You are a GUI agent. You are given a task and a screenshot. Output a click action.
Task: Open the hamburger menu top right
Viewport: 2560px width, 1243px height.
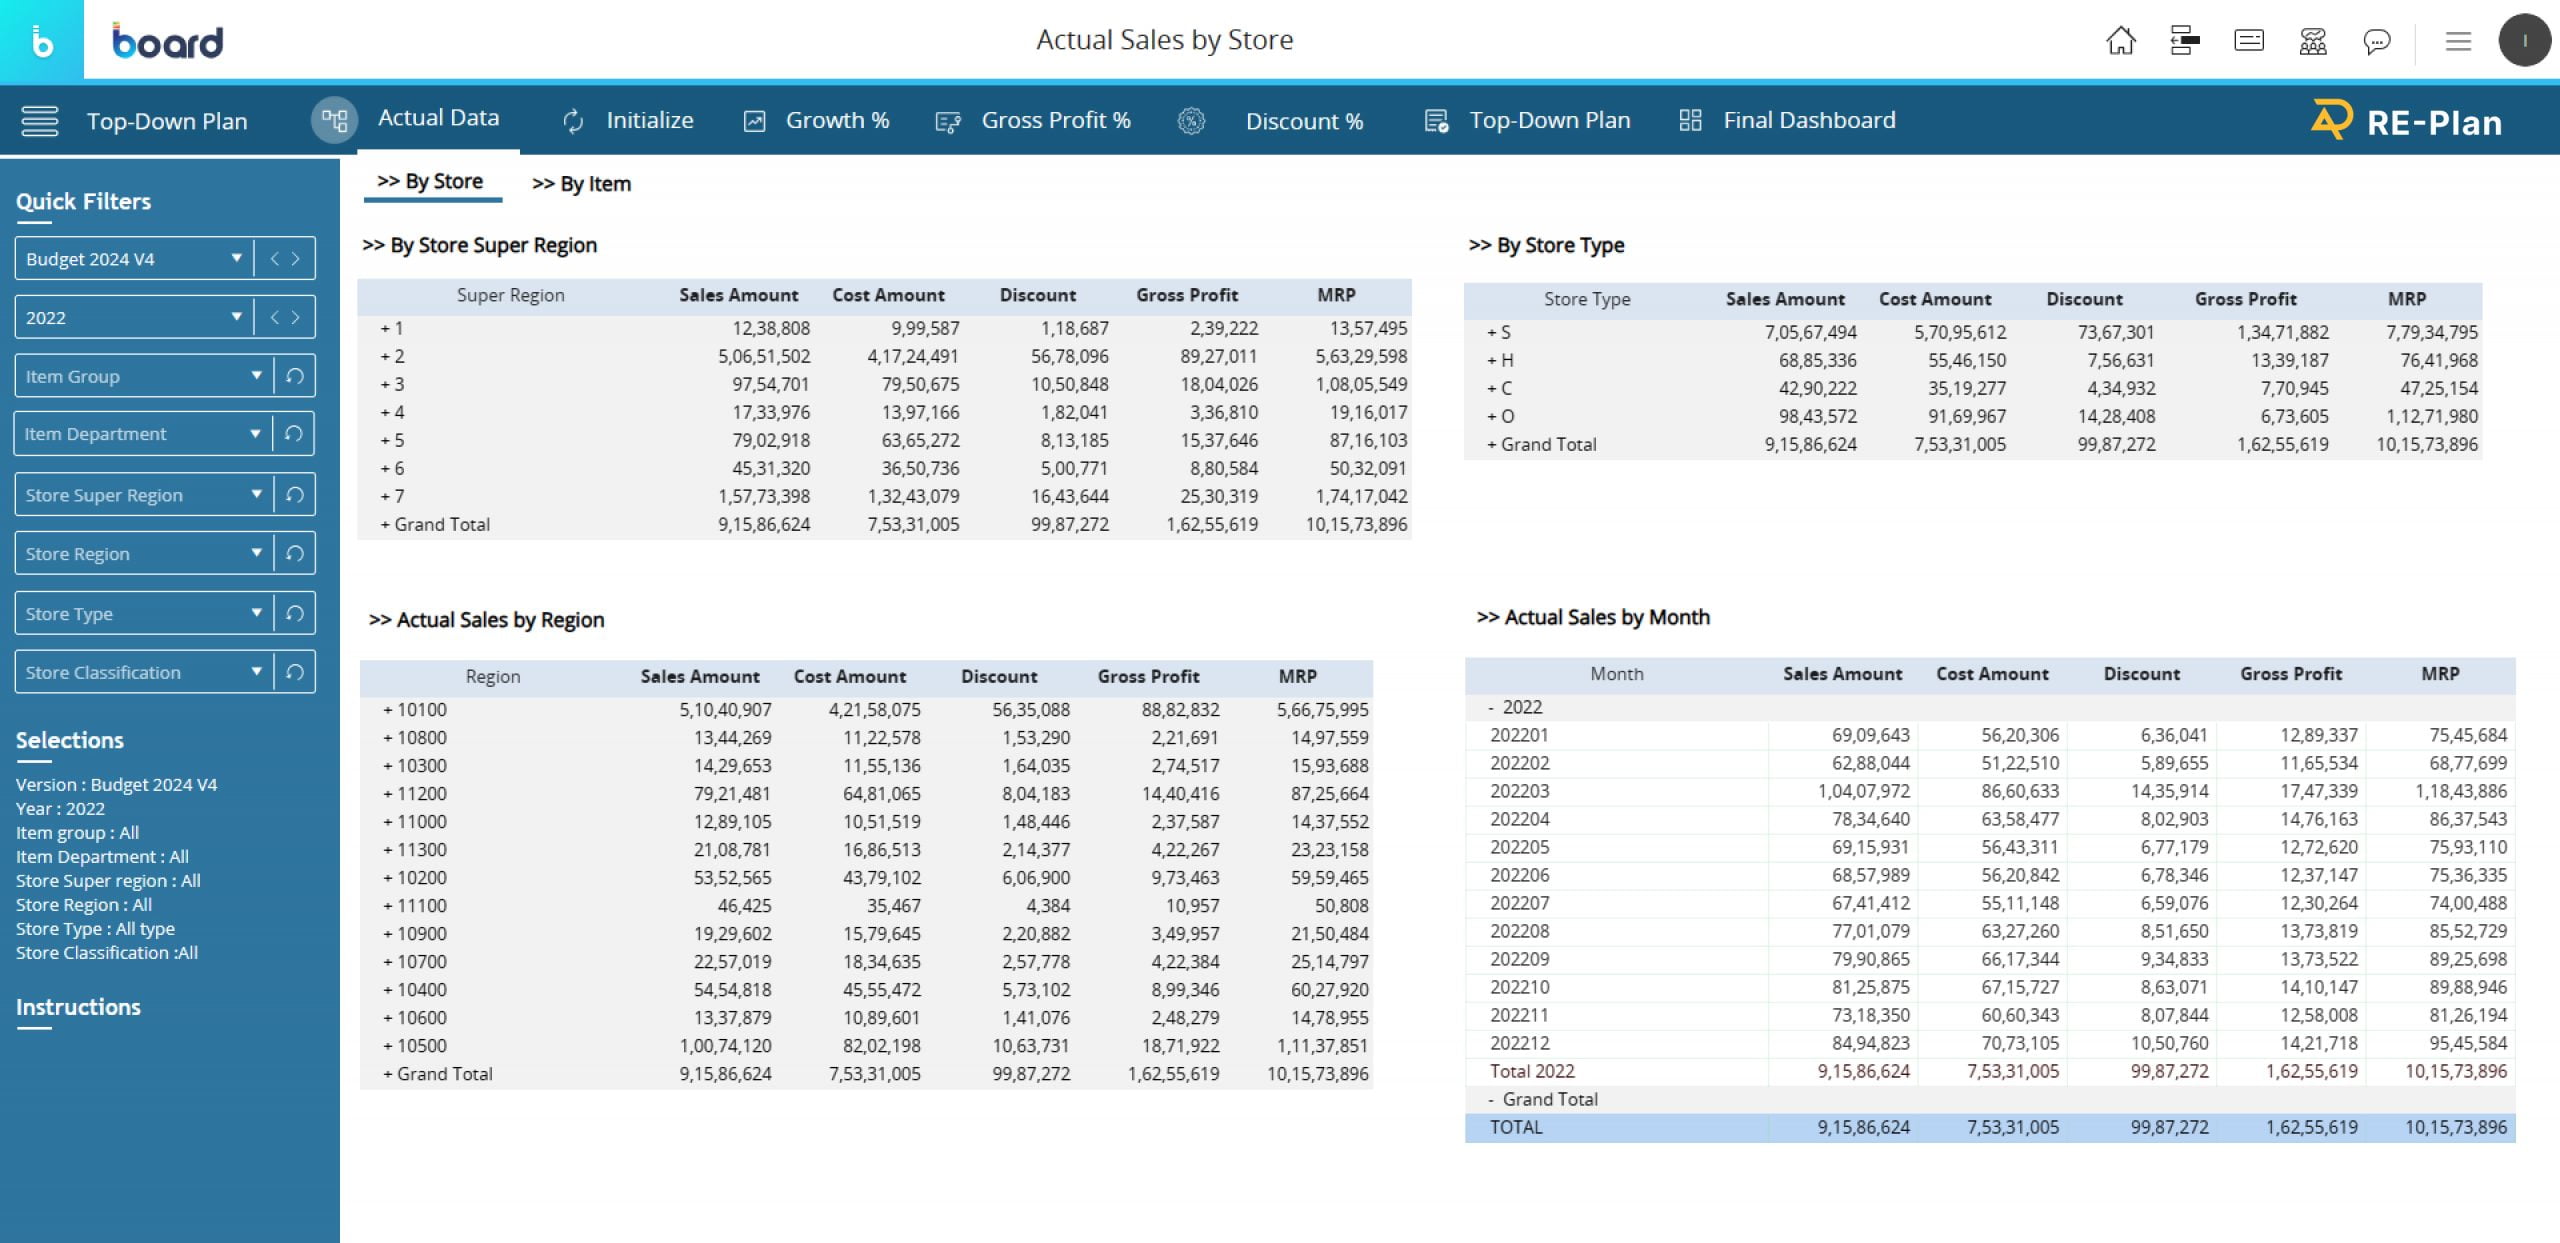[2458, 41]
